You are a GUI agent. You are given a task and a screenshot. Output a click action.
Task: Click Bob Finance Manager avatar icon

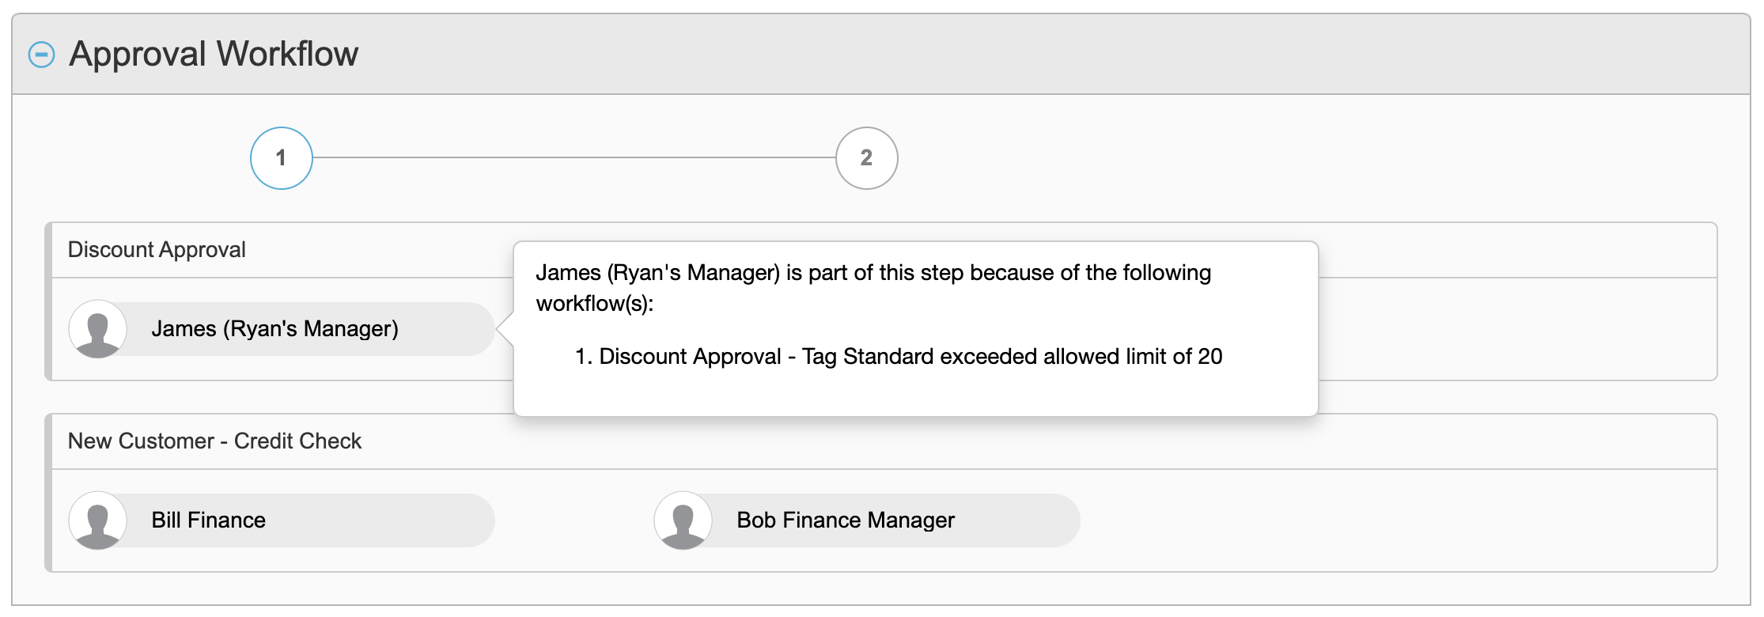point(683,520)
